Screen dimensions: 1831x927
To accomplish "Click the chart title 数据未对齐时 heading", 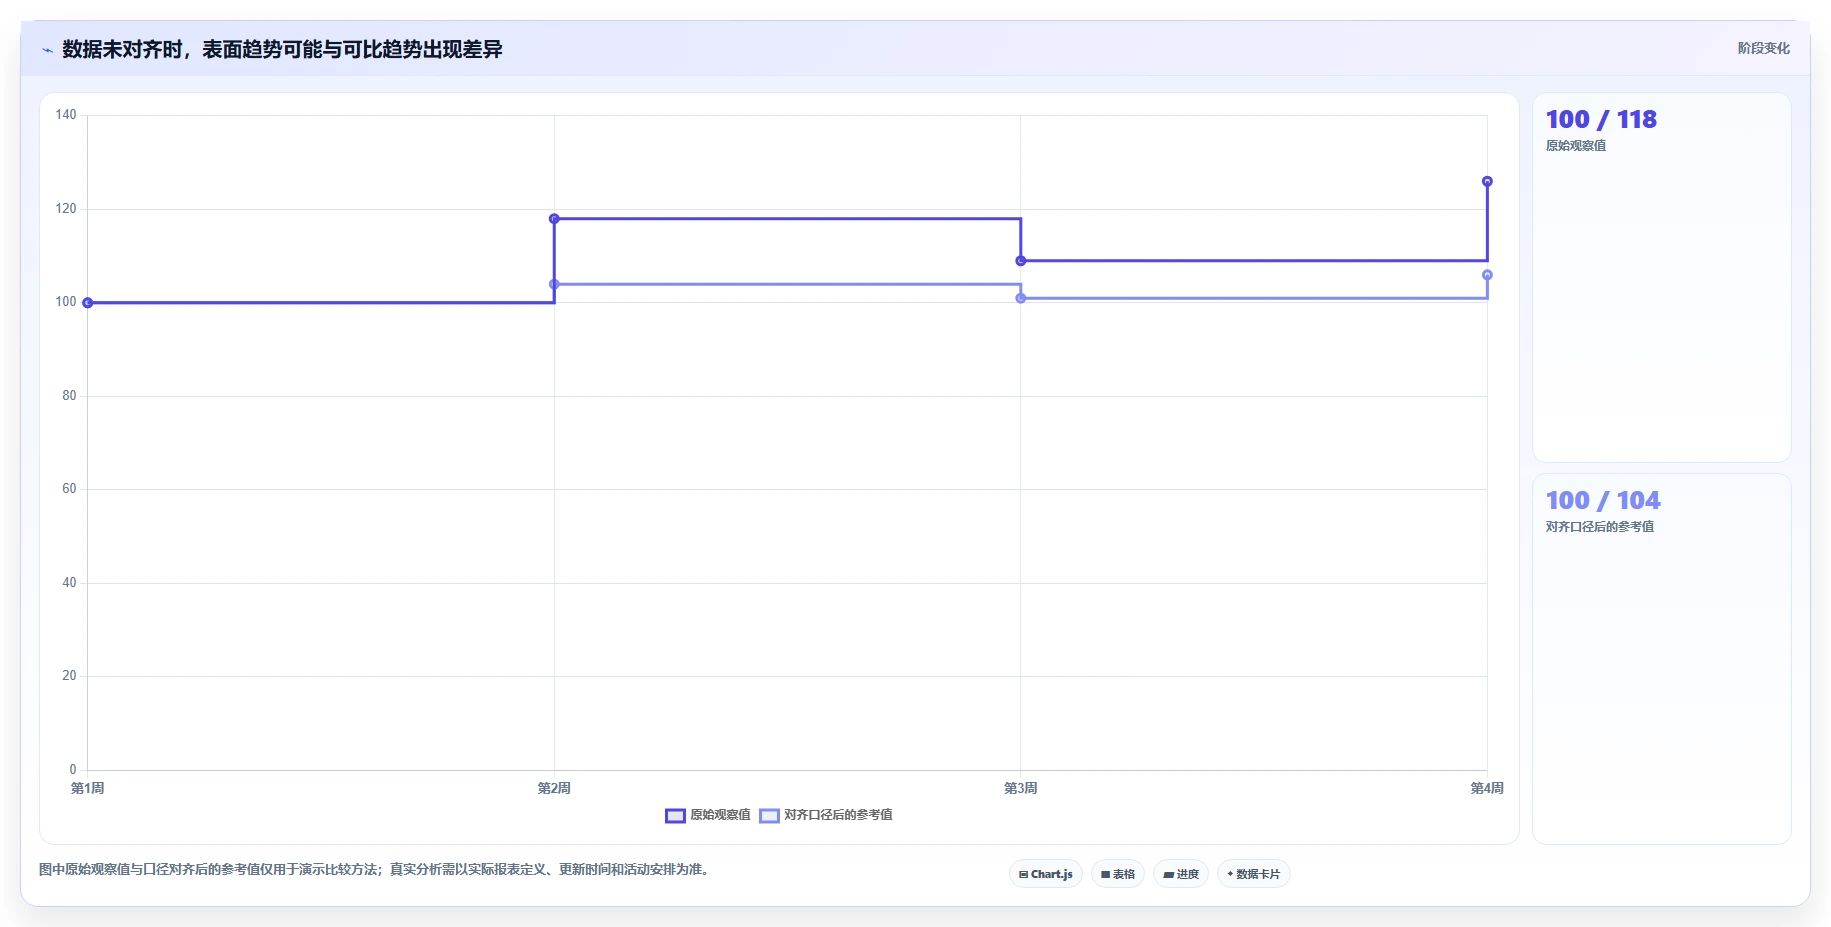I will click(x=282, y=49).
